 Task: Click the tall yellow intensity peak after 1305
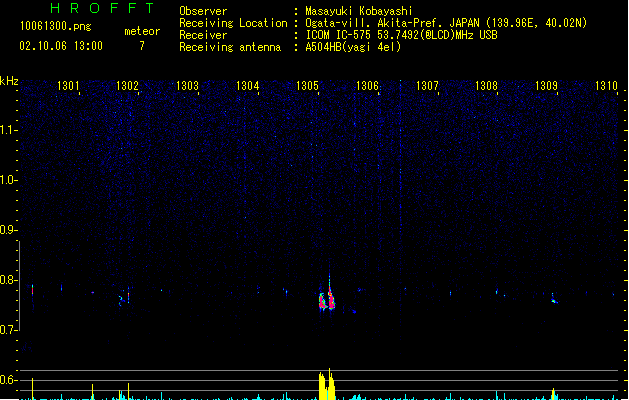pos(327,385)
